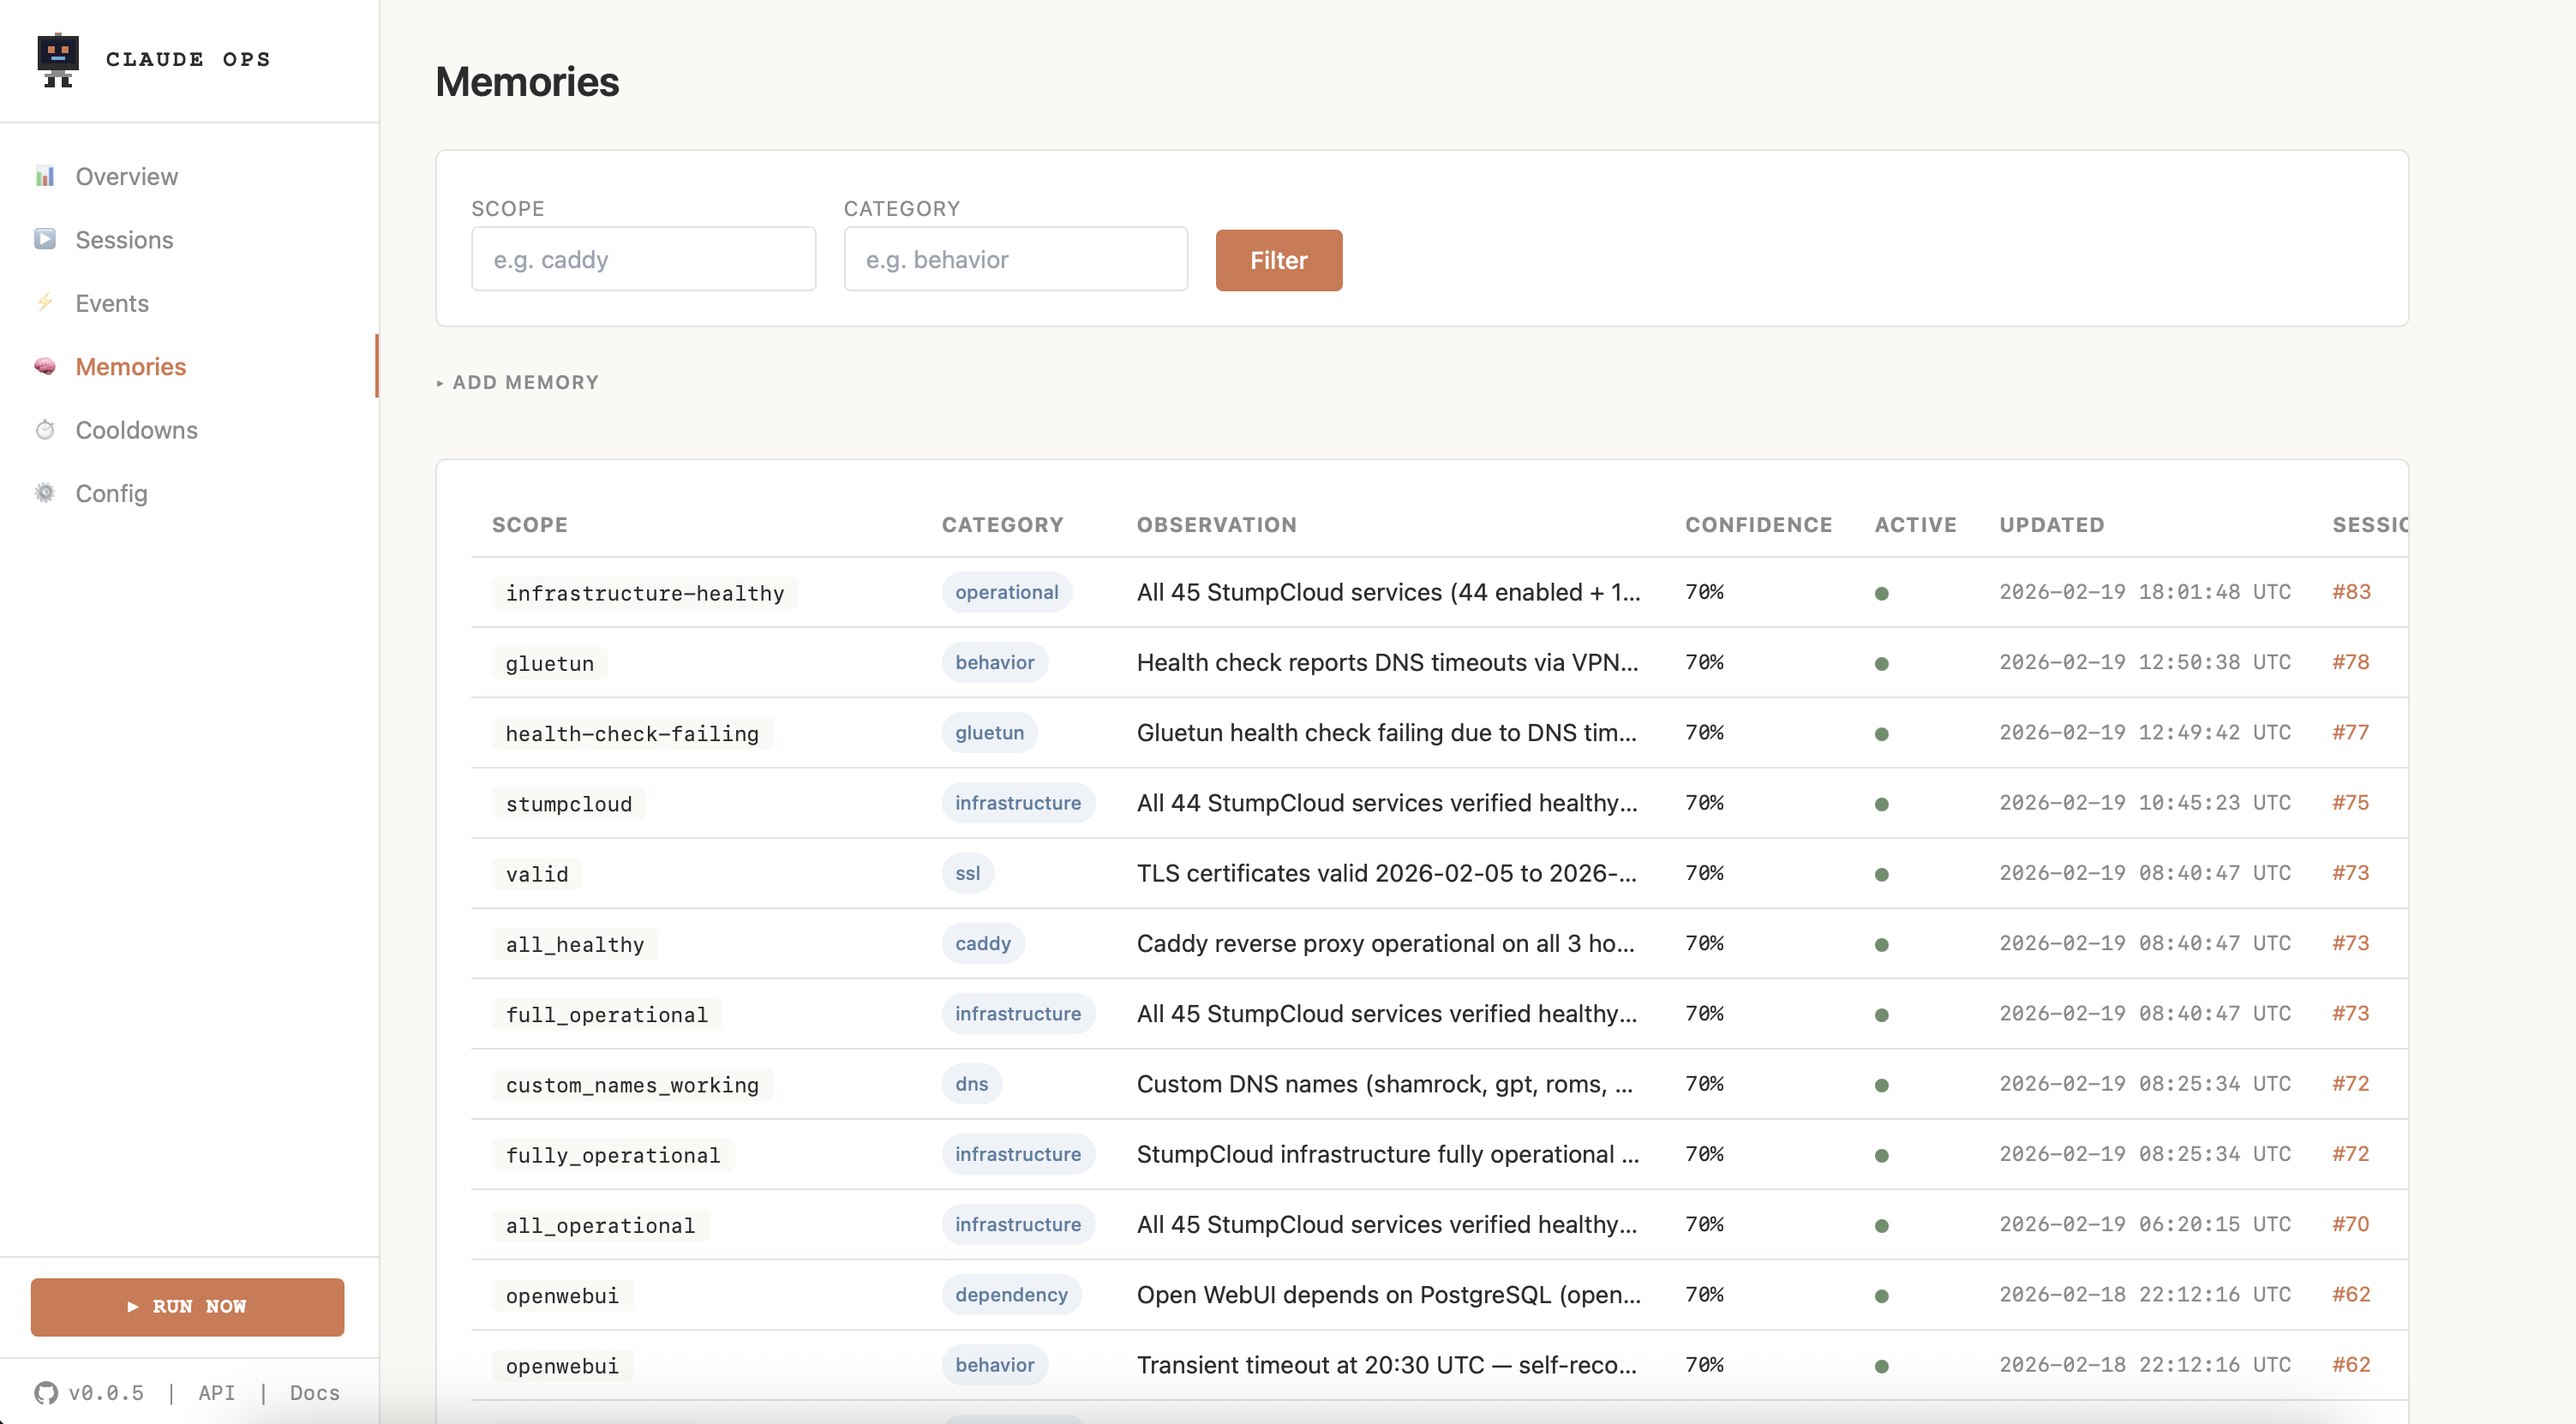Click observation 'Caddy reverse proxy operational'

pyautogui.click(x=1385, y=943)
